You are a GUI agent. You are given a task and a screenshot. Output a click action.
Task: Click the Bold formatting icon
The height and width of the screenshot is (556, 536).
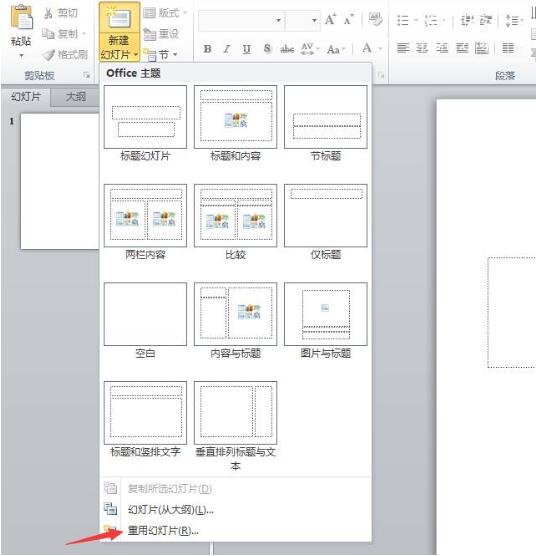tap(208, 49)
